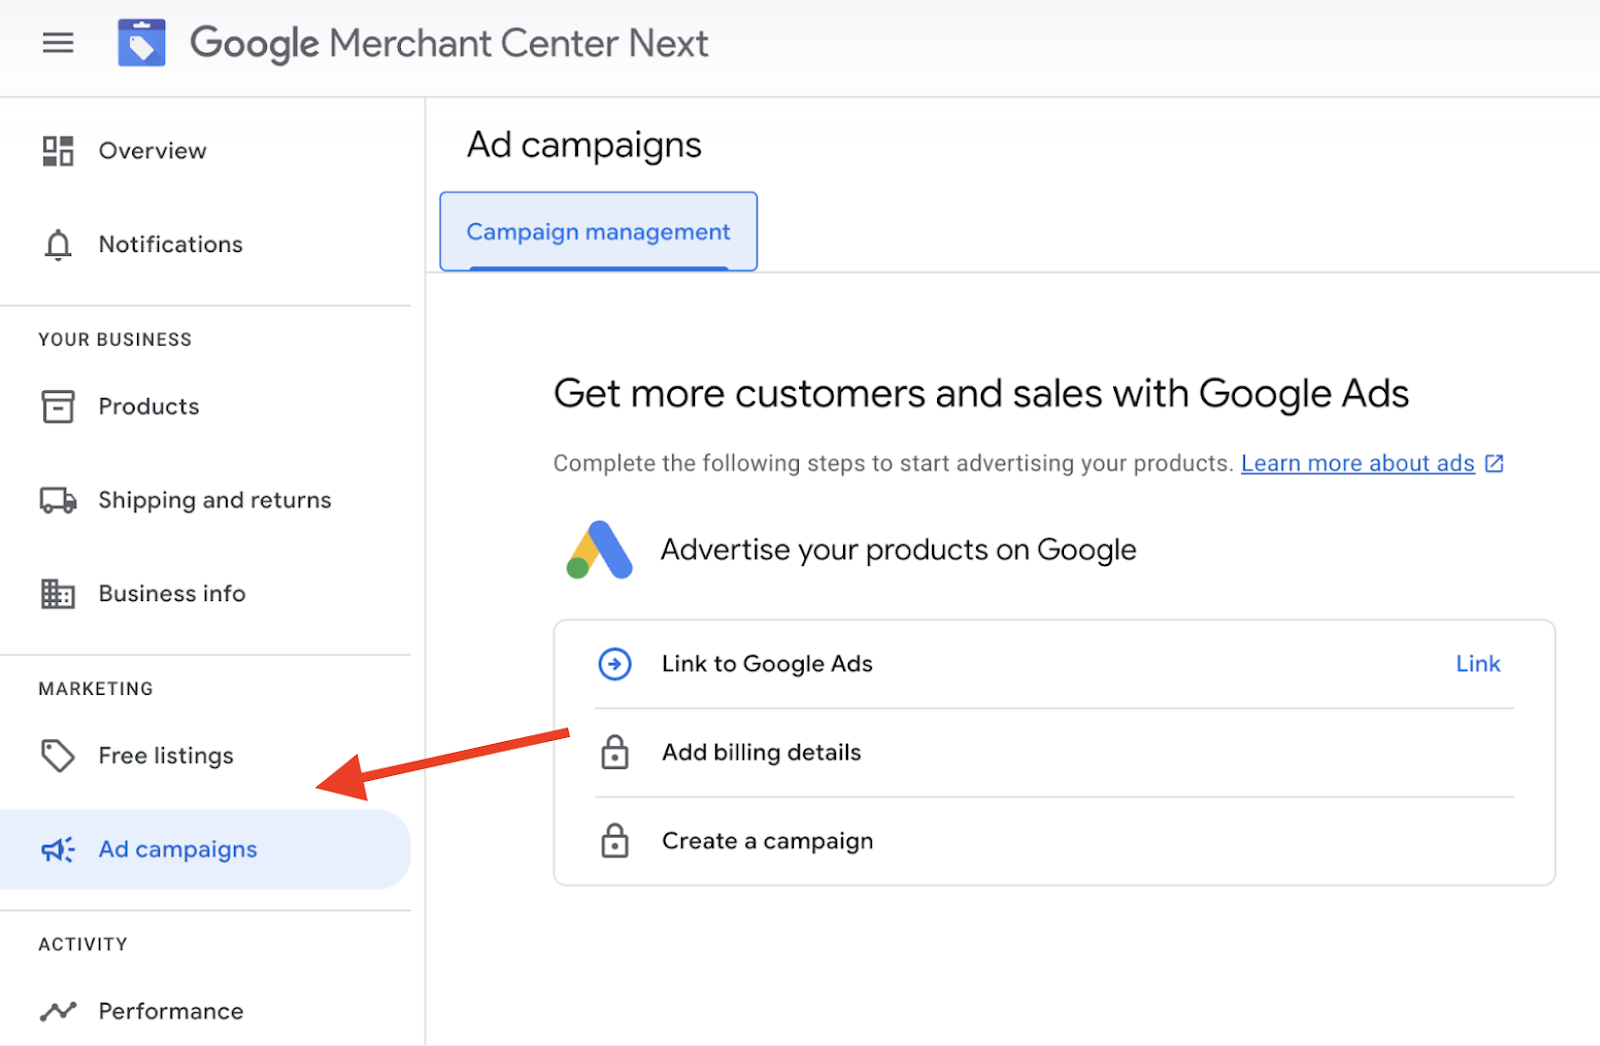Click the Free listings tag icon

[58, 756]
